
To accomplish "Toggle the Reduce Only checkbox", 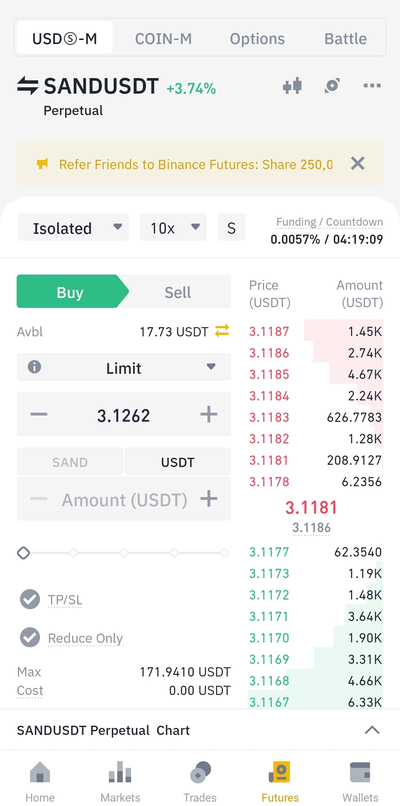I will 30,637.
